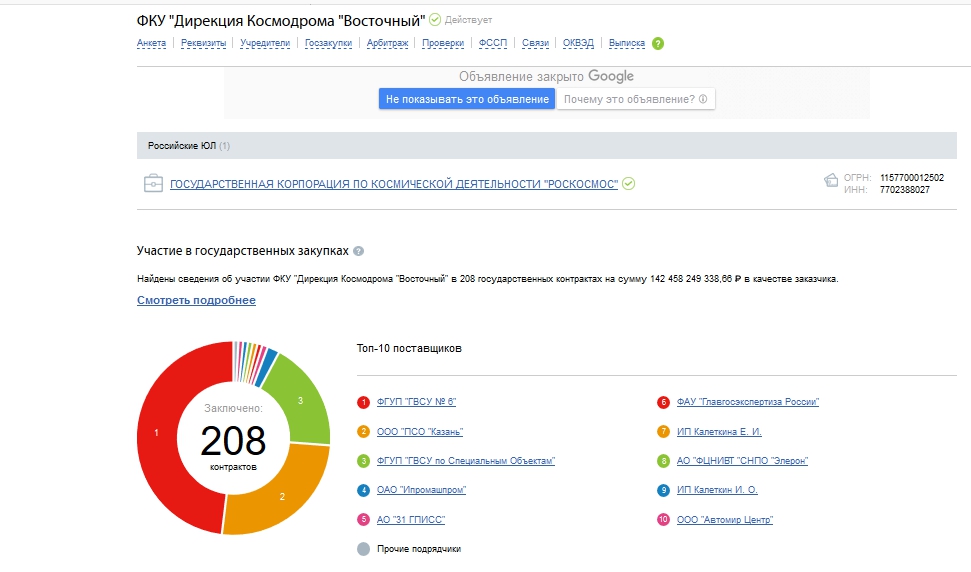Click the red number 1 legend badge
Viewport: 971px width, 572px height.
click(x=364, y=402)
